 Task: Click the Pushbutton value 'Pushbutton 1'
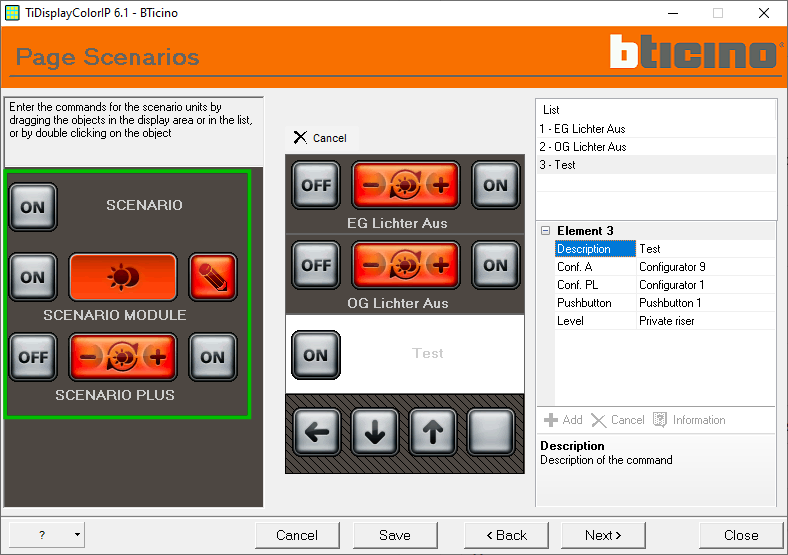point(706,303)
